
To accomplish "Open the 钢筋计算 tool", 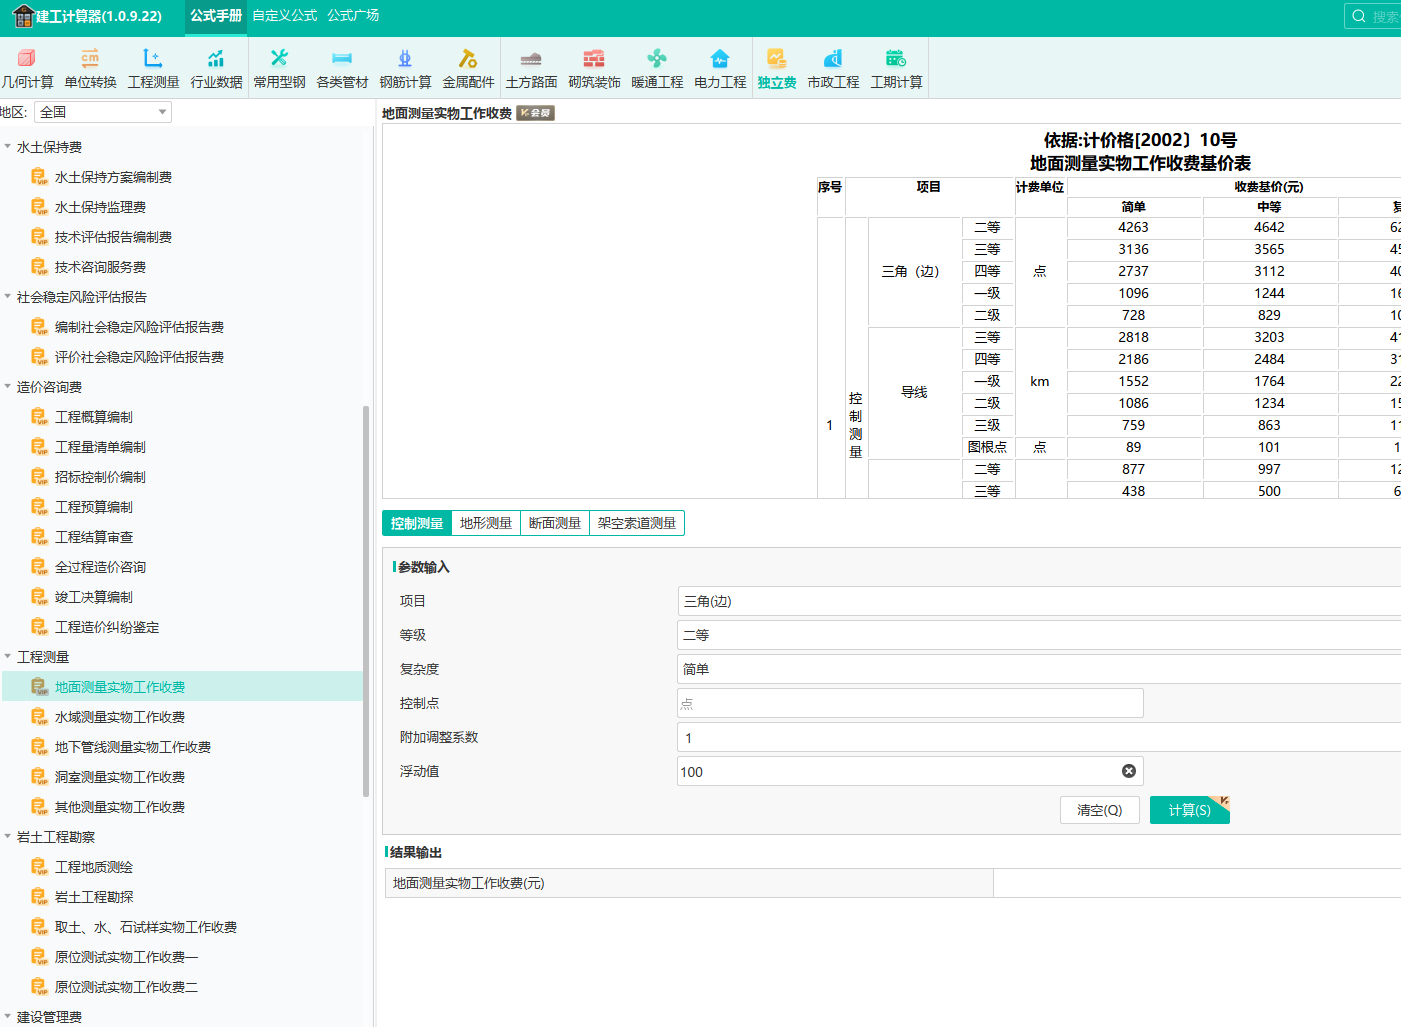I will 405,68.
